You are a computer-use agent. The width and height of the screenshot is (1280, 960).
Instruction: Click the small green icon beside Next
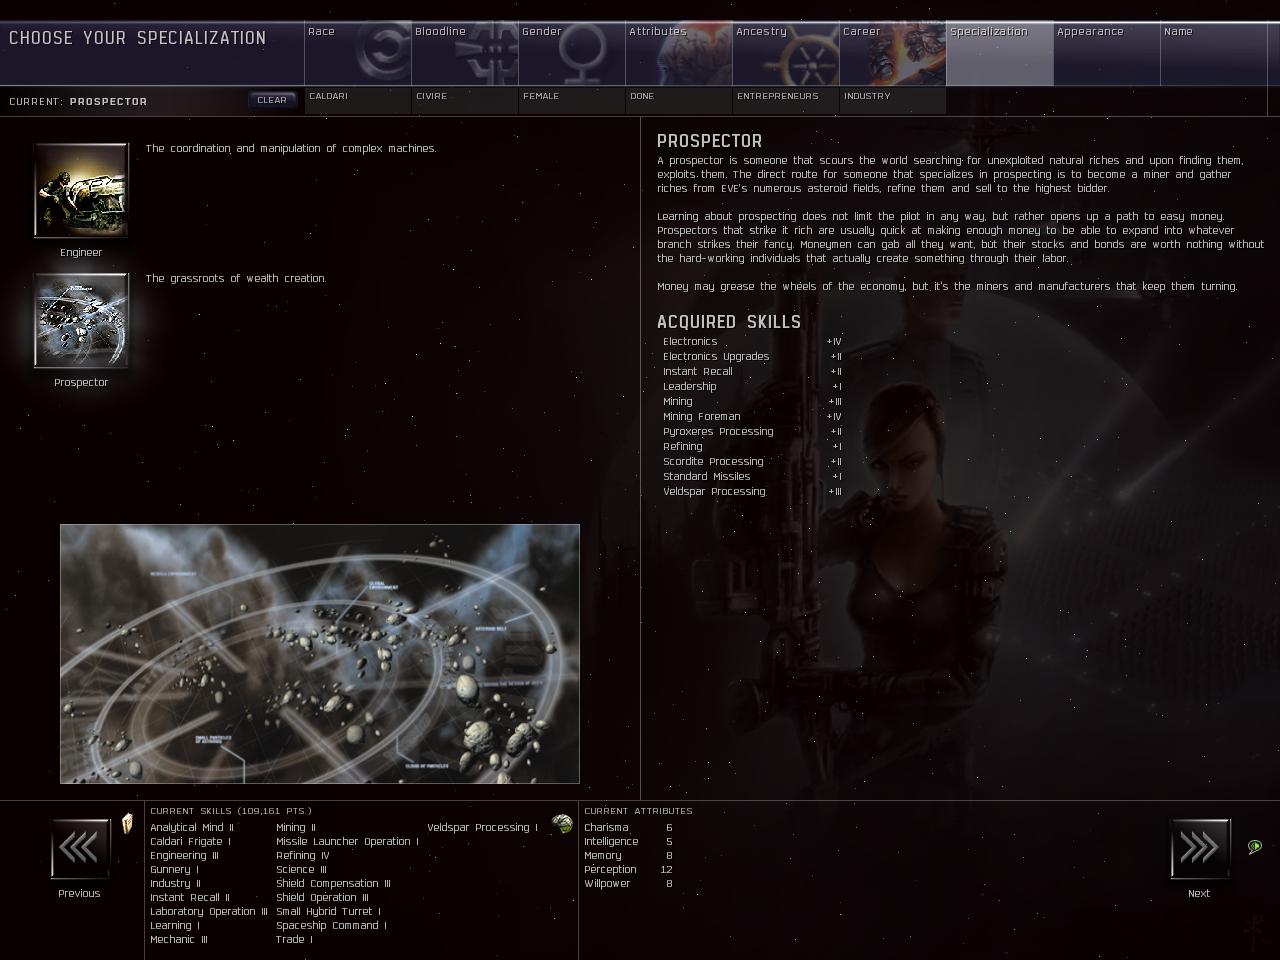click(x=1255, y=847)
